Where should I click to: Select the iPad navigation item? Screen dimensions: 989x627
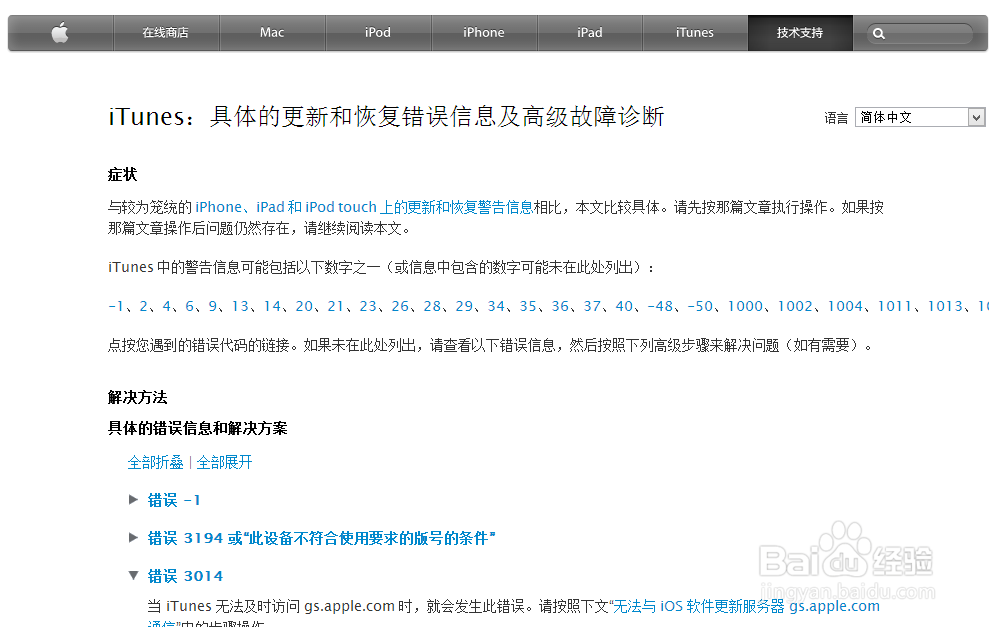coord(590,33)
